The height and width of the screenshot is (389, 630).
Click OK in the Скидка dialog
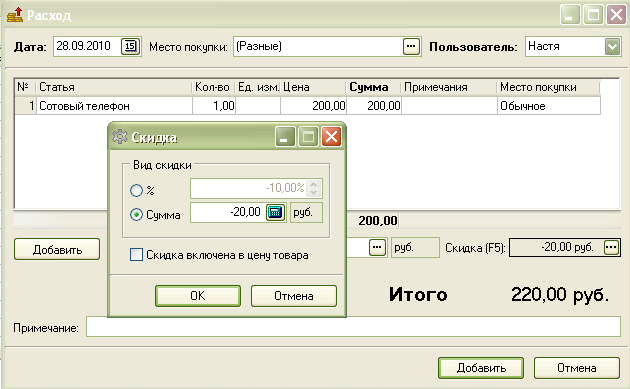click(198, 296)
